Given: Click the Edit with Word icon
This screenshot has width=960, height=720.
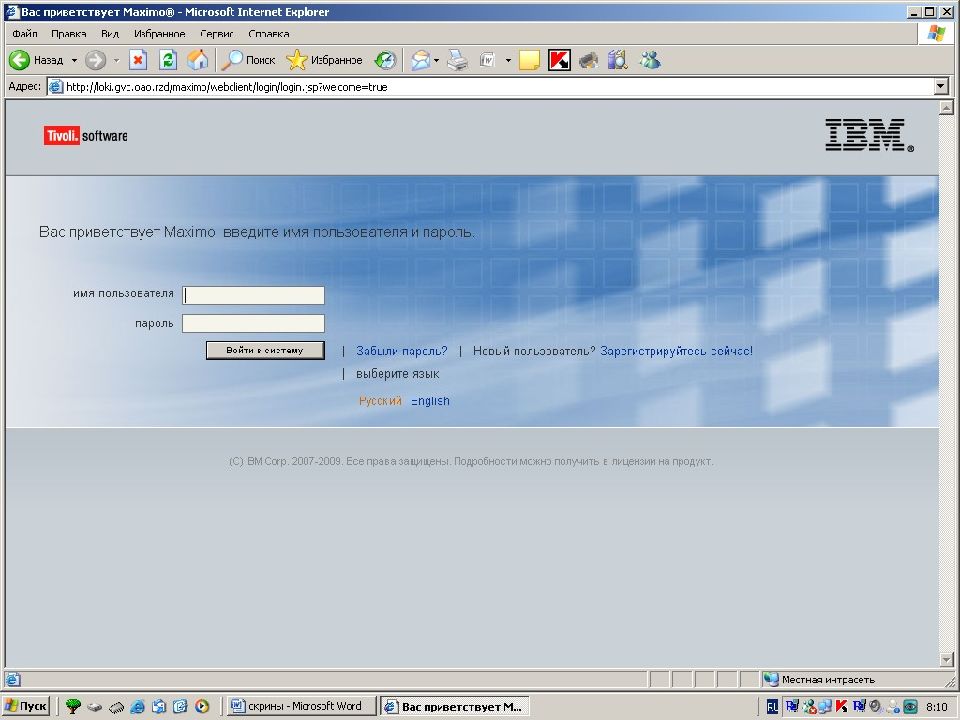Looking at the screenshot, I should 487,60.
